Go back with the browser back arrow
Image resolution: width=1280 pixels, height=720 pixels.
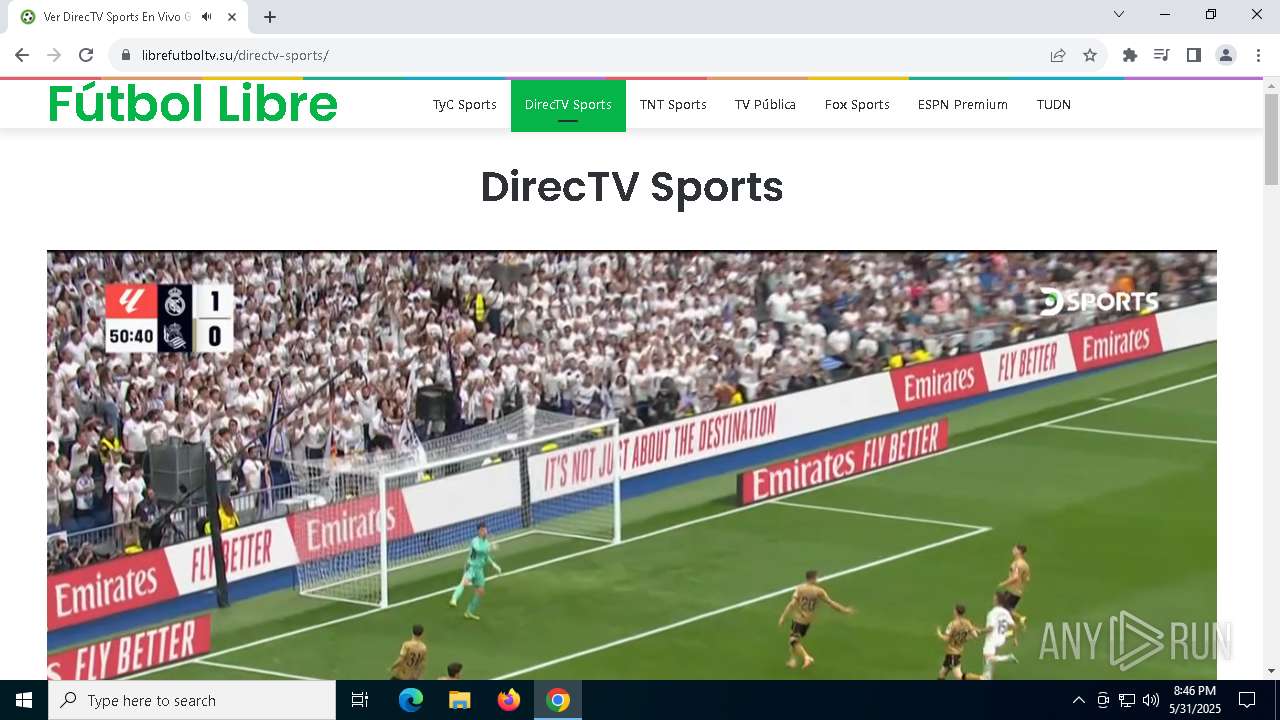click(x=22, y=55)
